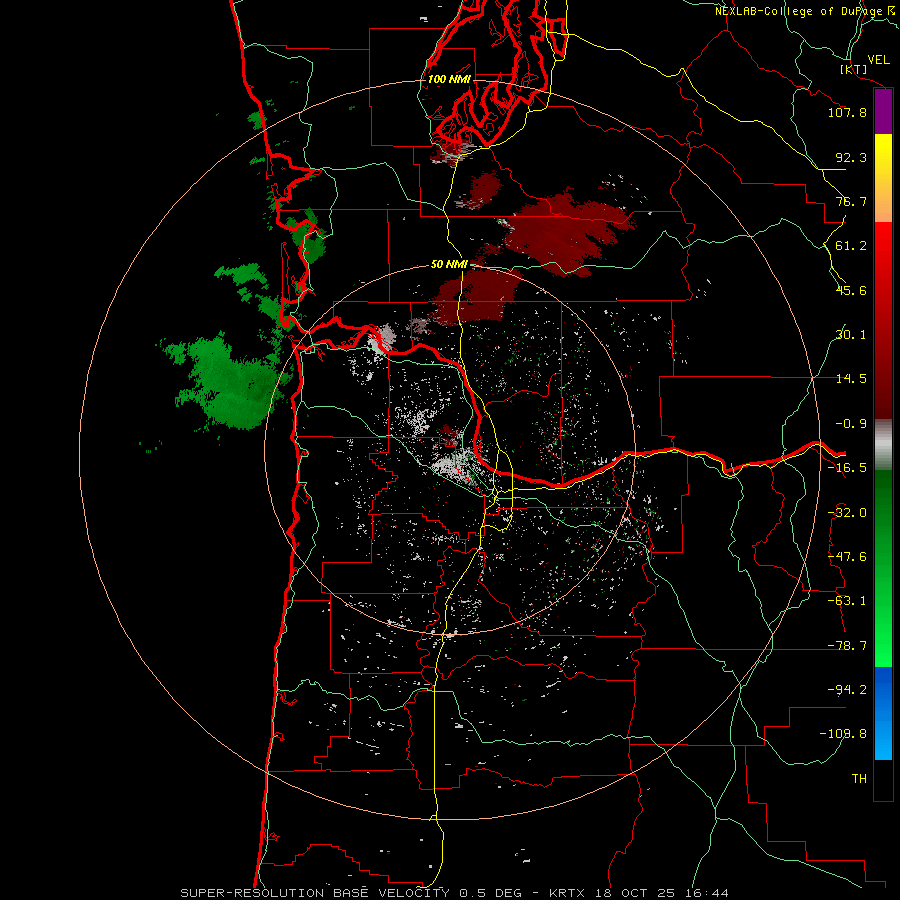Click the 50 NMI range ring label
Viewport: 900px width, 900px height.
click(x=449, y=264)
